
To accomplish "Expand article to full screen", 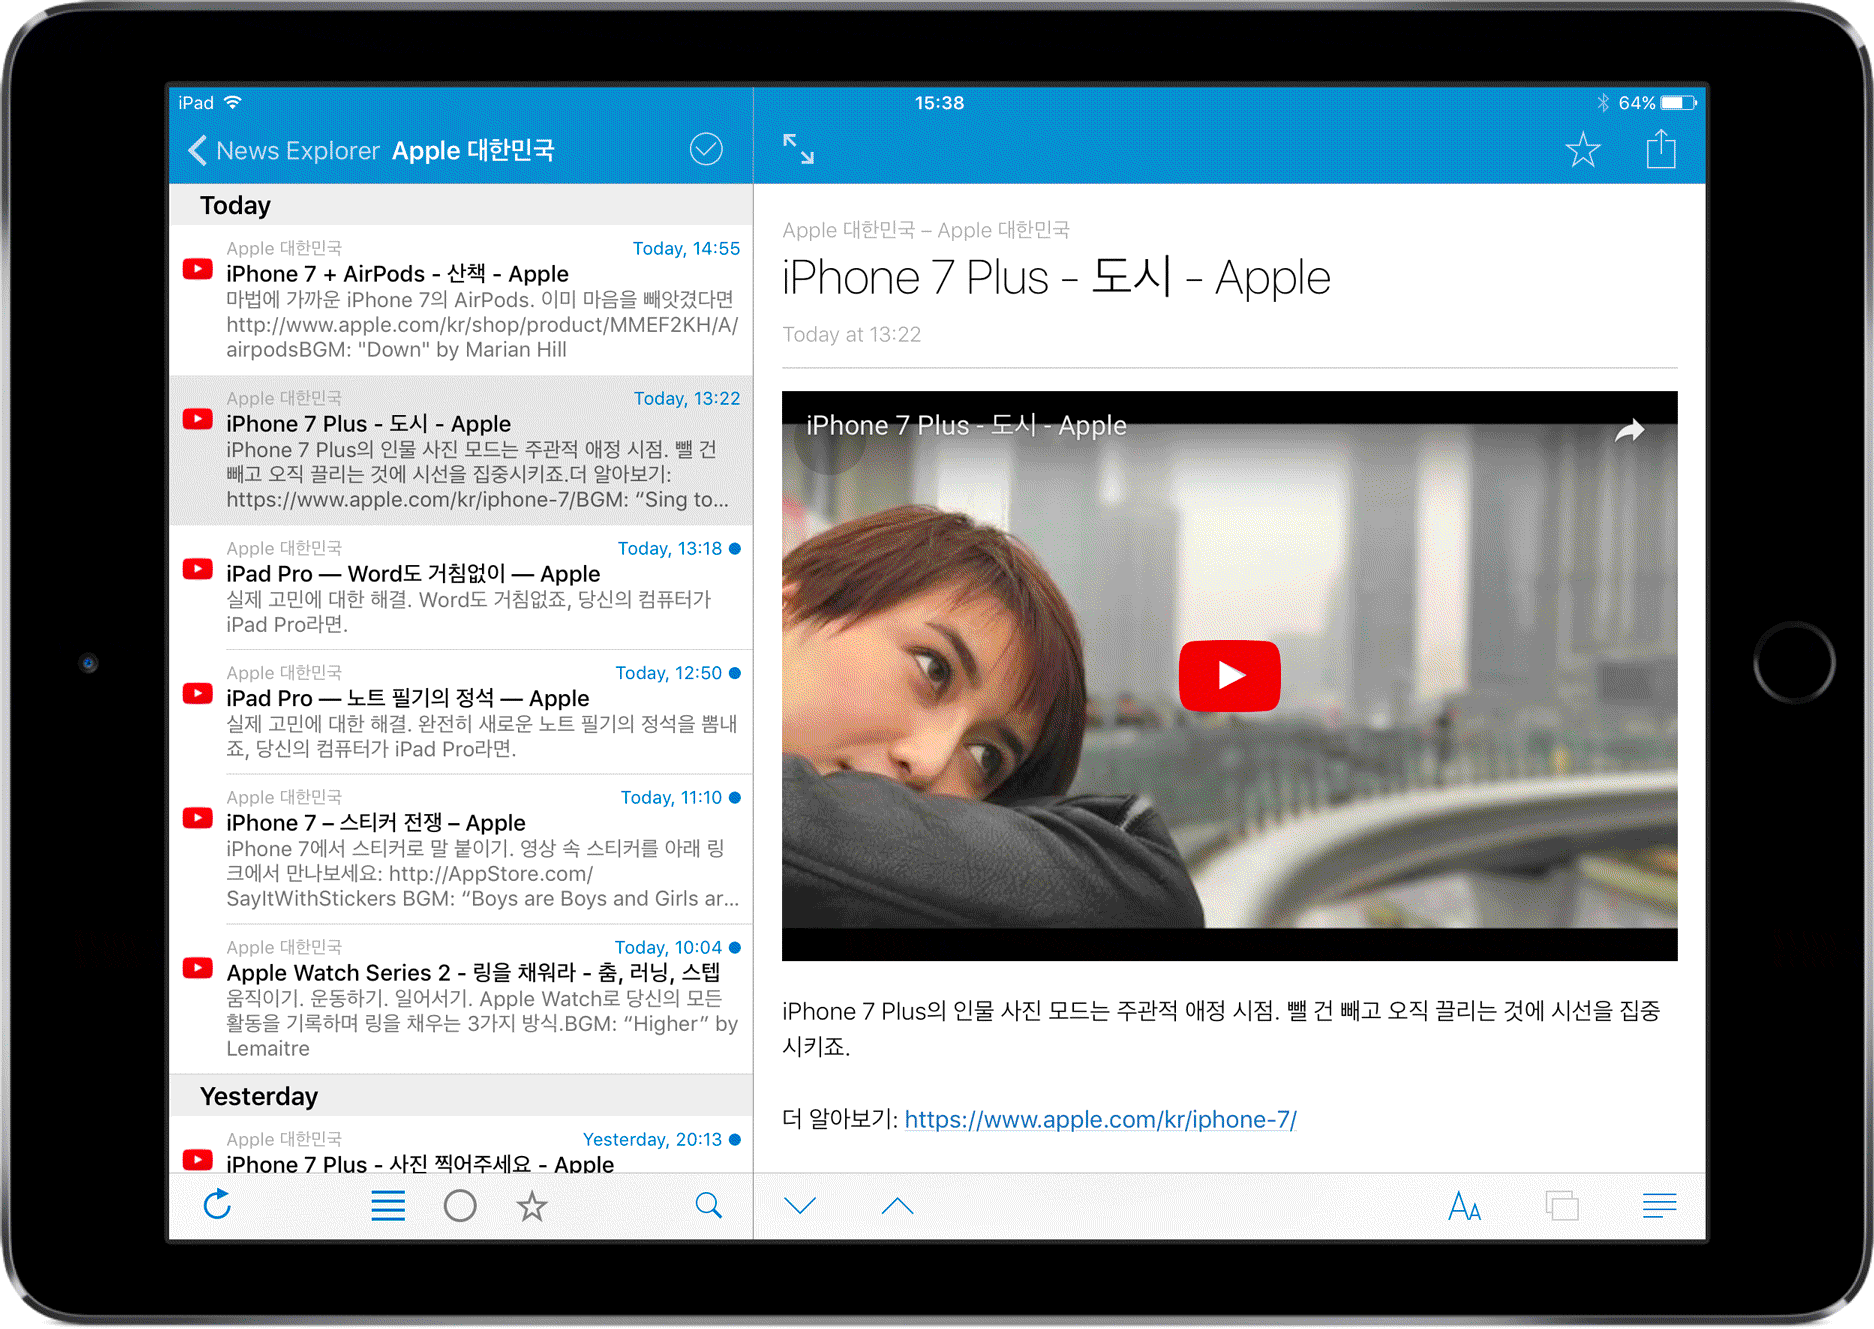I will [x=798, y=149].
